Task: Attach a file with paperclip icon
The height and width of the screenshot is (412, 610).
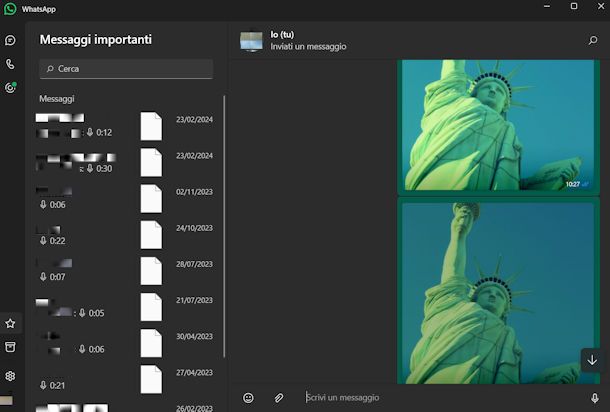Action: click(x=279, y=398)
